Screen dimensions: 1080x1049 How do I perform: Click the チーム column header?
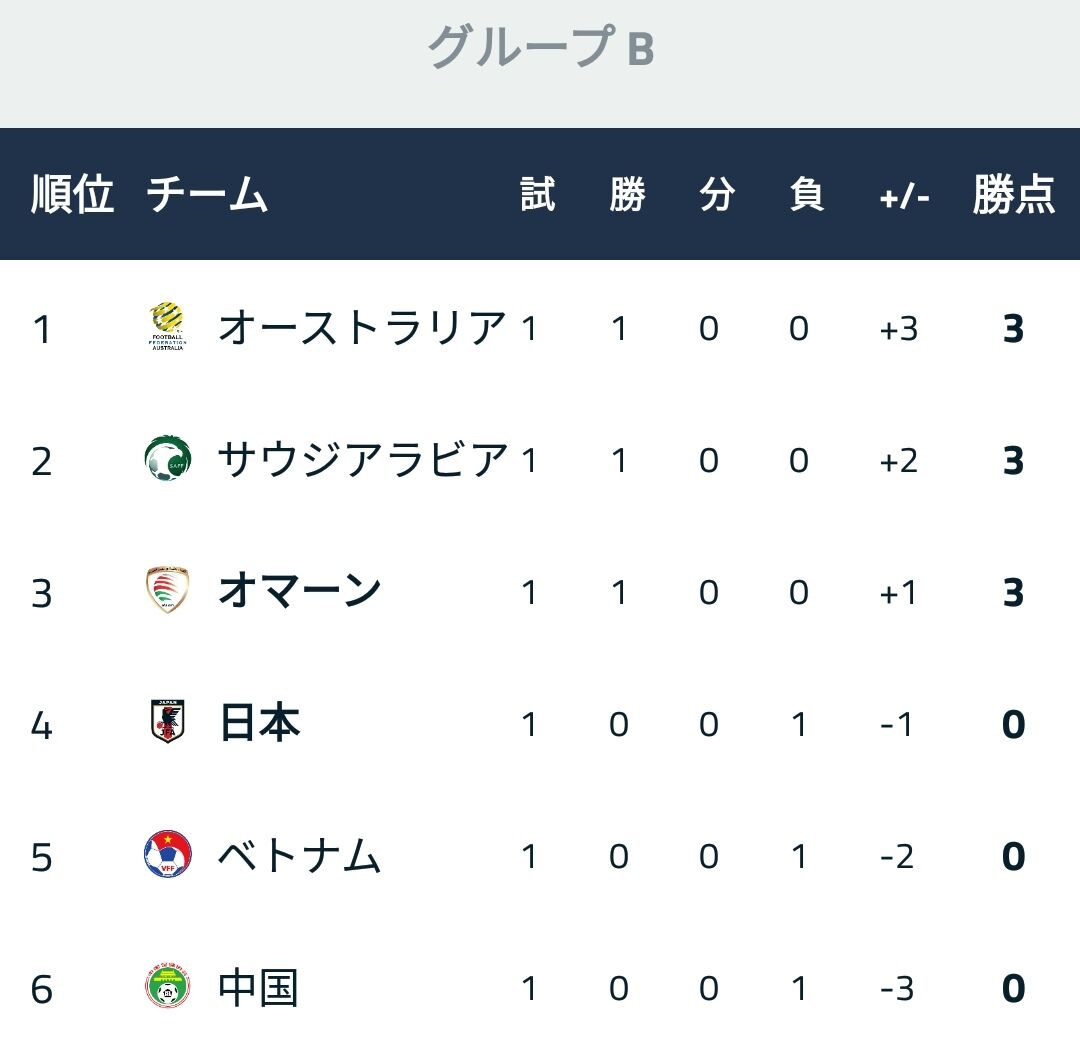point(207,194)
